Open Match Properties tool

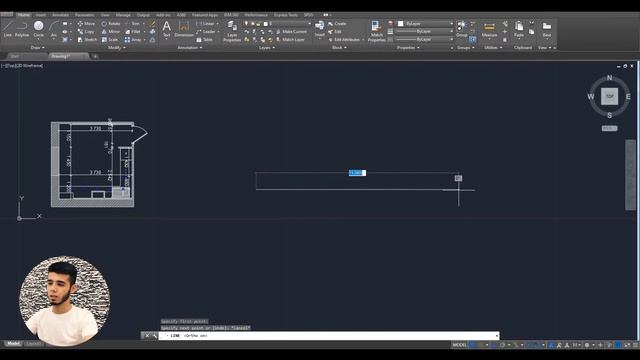(x=376, y=31)
